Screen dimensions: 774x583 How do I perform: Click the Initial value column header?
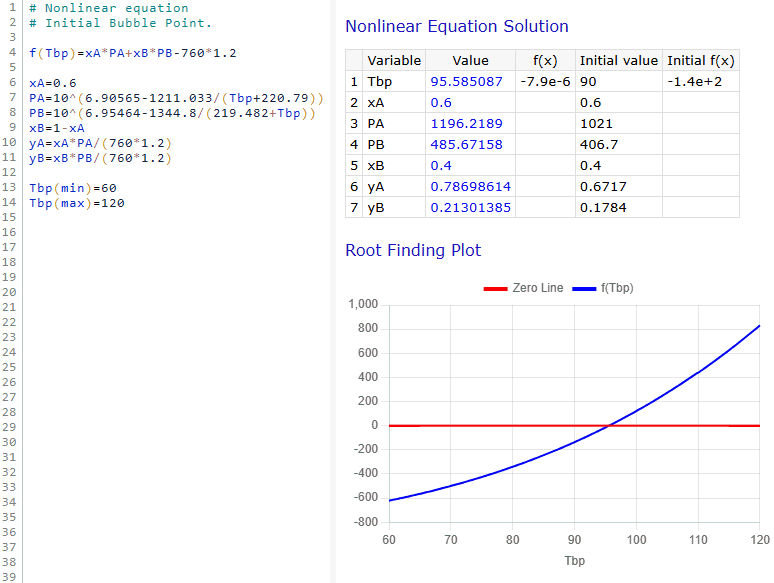pyautogui.click(x=618, y=61)
